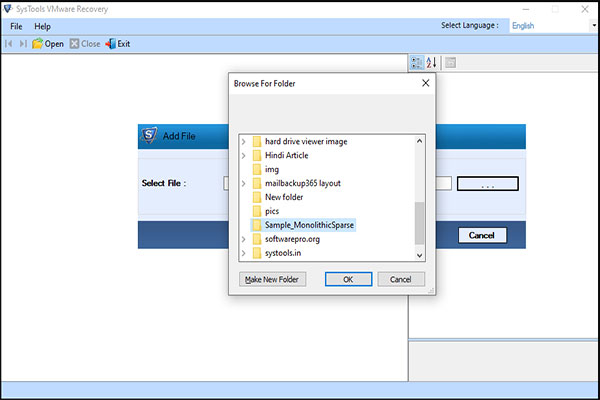Screen dimensions: 600x400
Task: Open the File menu
Action: tap(16, 26)
